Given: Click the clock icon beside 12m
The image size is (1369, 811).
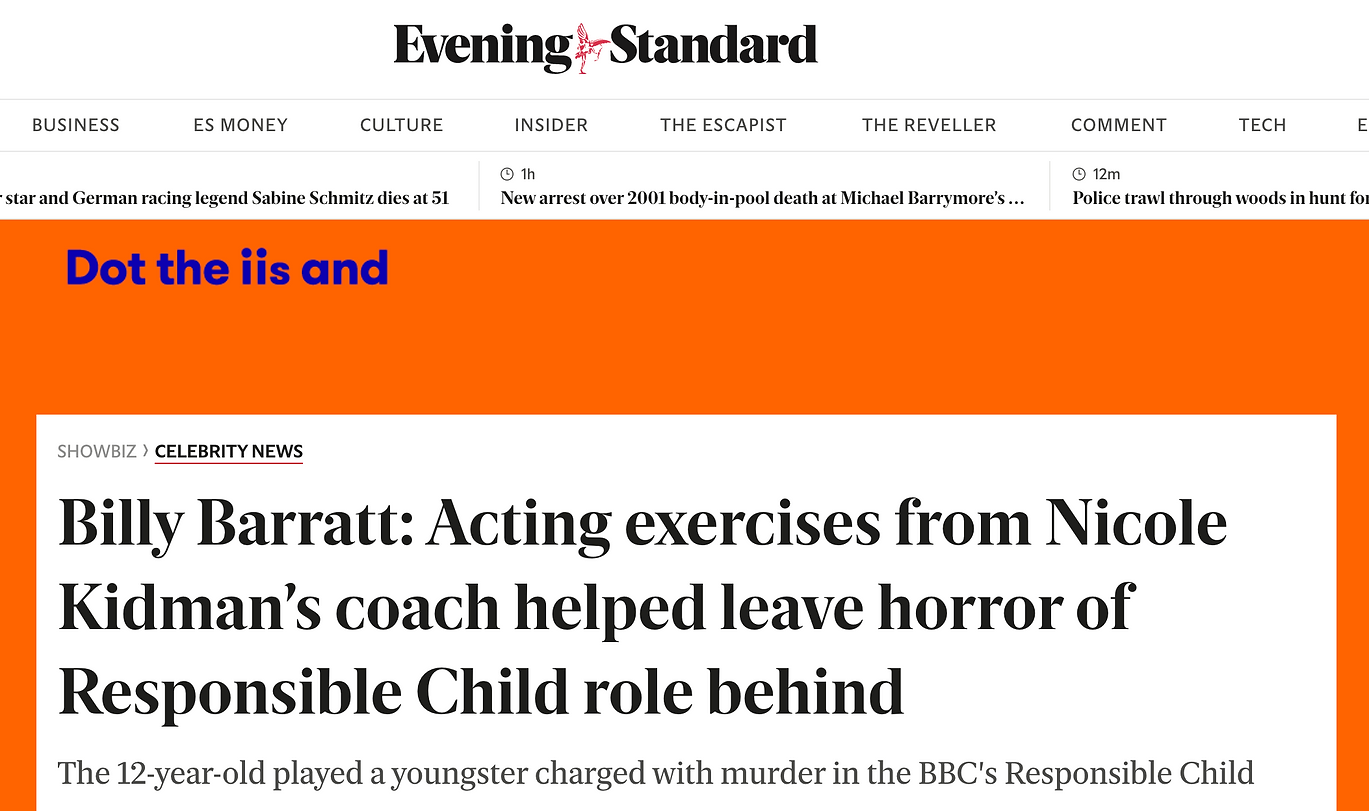Looking at the screenshot, I should (1079, 174).
